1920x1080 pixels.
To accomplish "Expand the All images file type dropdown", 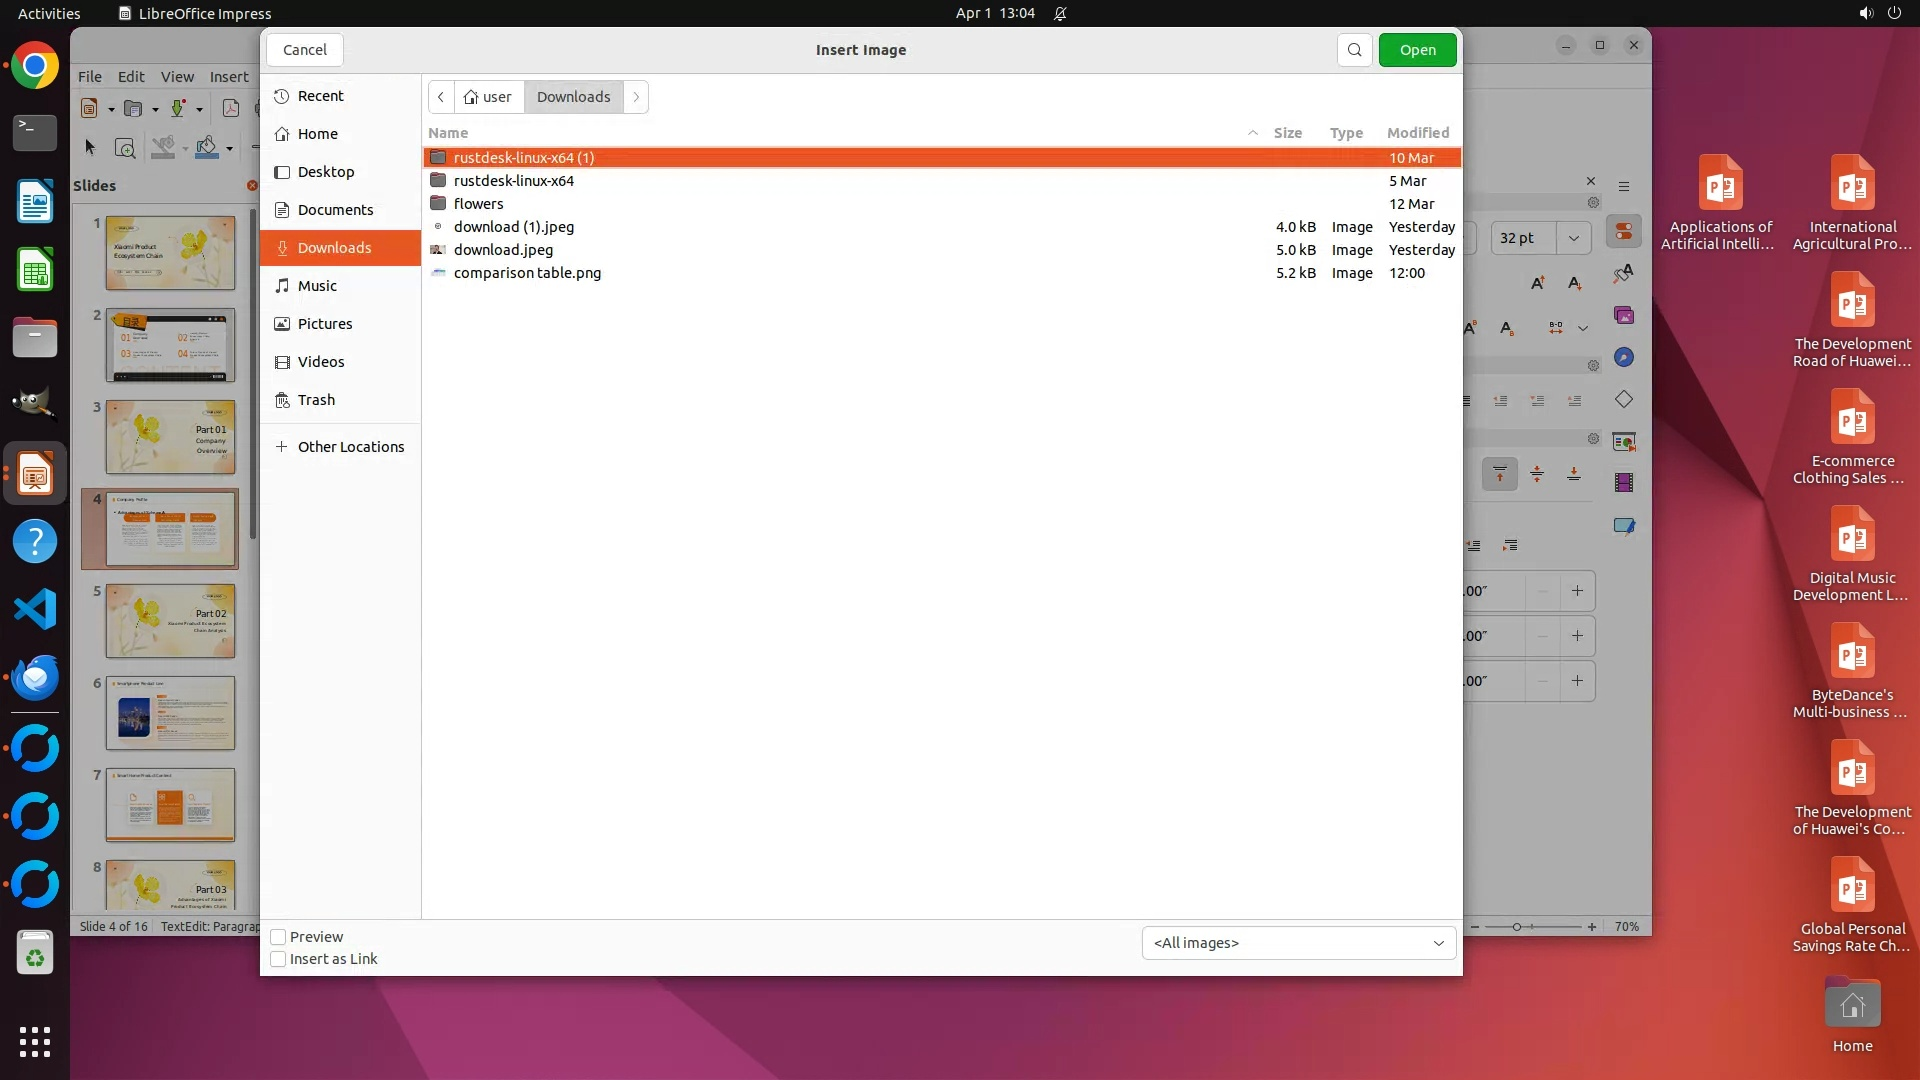I will point(1298,943).
